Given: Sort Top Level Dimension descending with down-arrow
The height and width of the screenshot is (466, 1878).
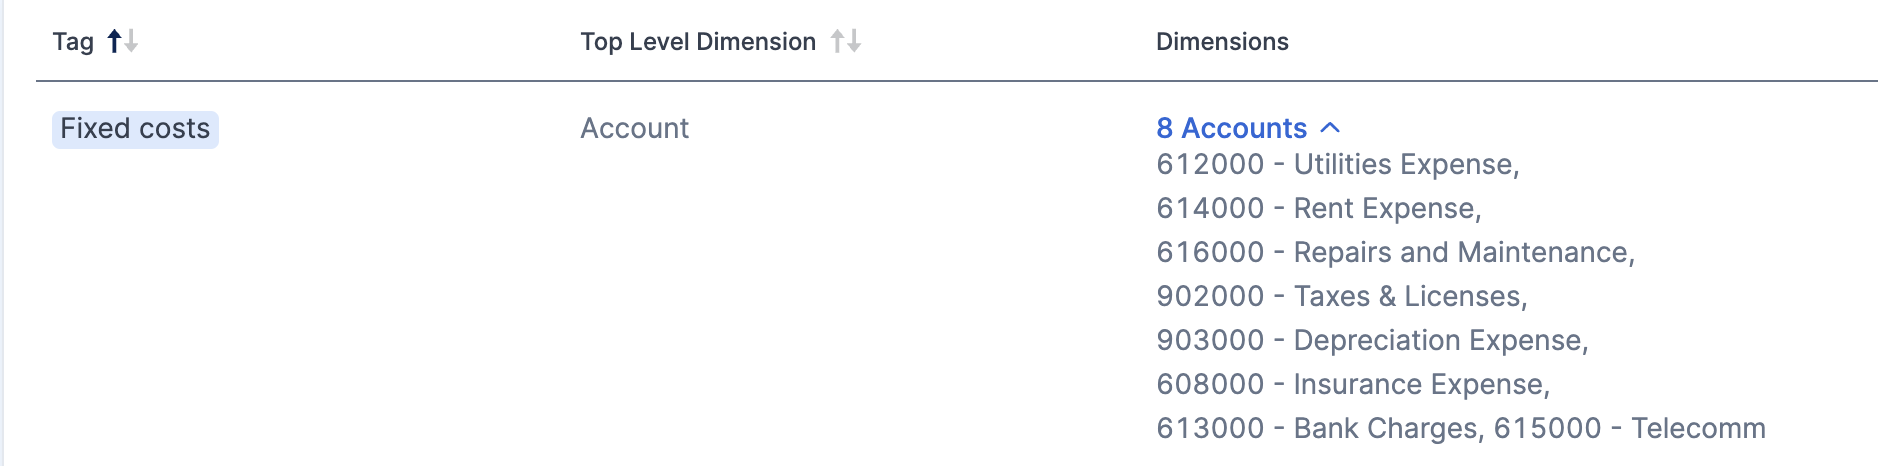Looking at the screenshot, I should coord(854,41).
